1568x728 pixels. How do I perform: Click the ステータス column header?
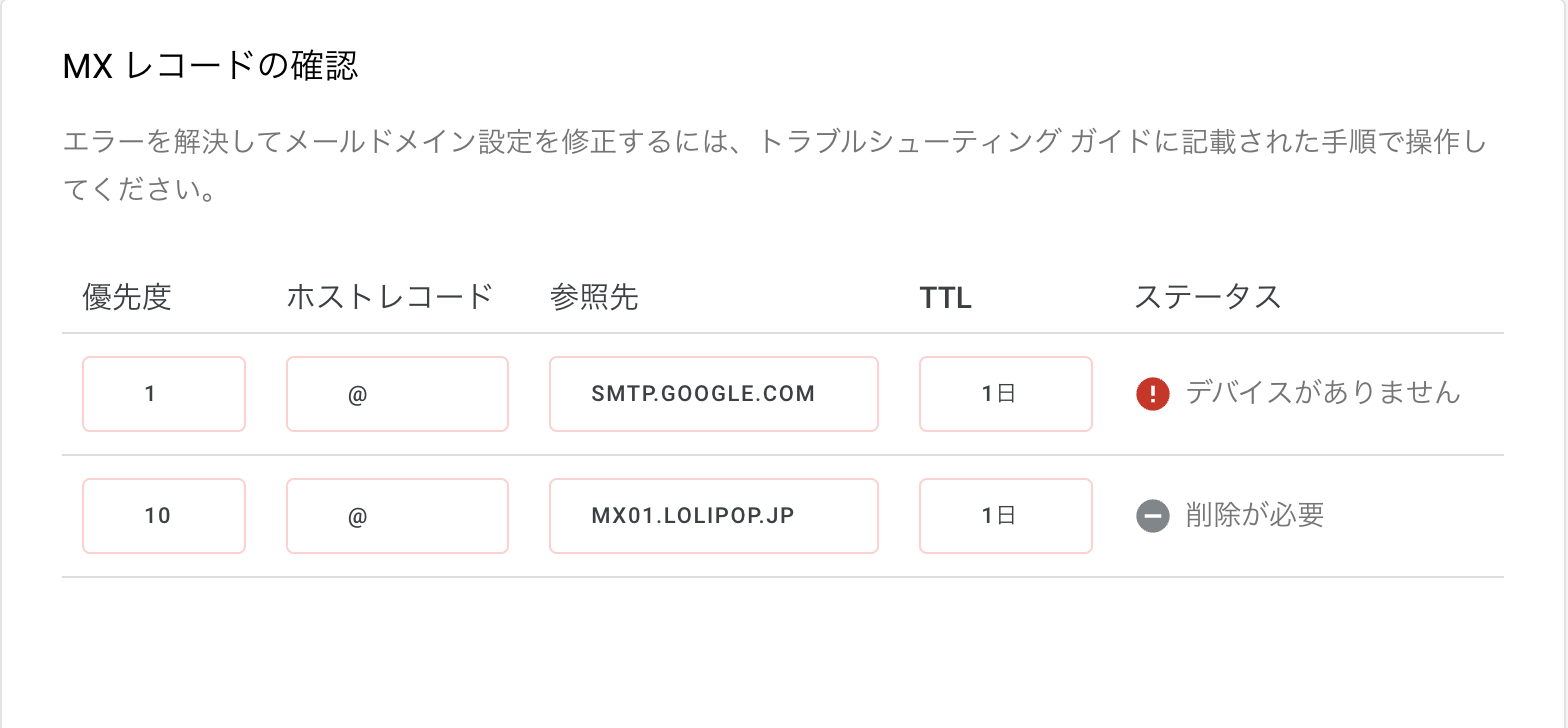[1208, 296]
